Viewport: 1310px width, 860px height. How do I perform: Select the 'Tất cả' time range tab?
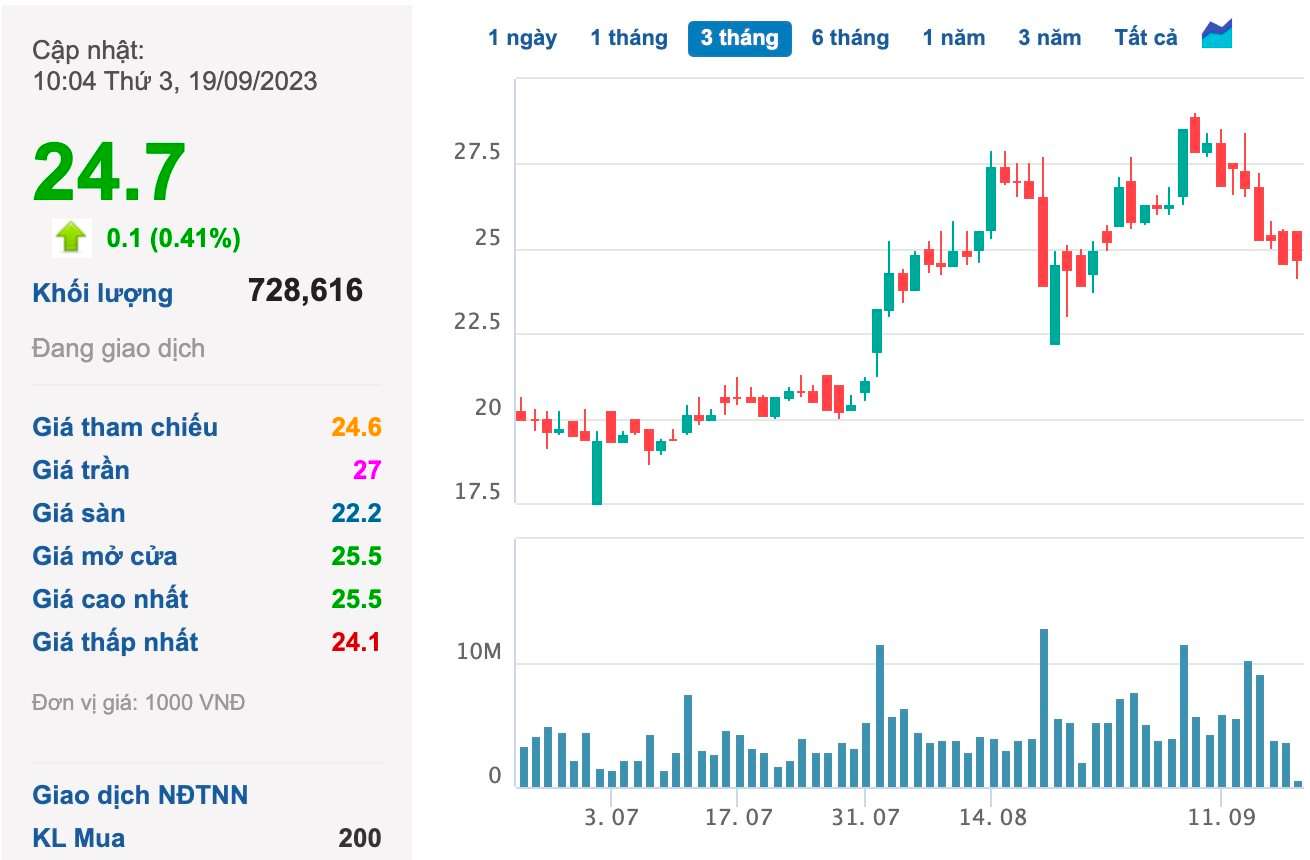[1146, 38]
